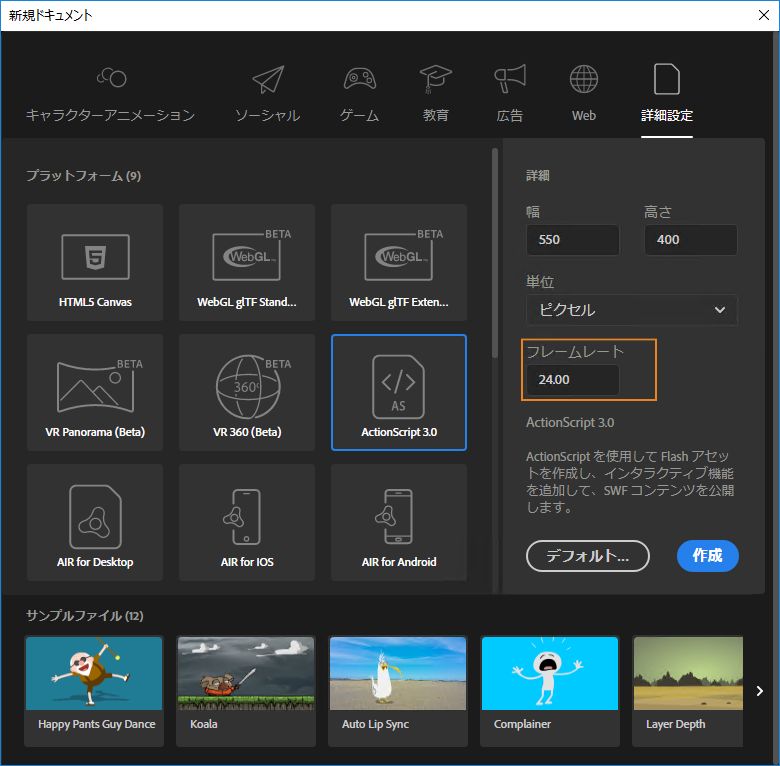Choose the HTML5 Canvas platform icon
This screenshot has height=766, width=780.
click(x=95, y=262)
